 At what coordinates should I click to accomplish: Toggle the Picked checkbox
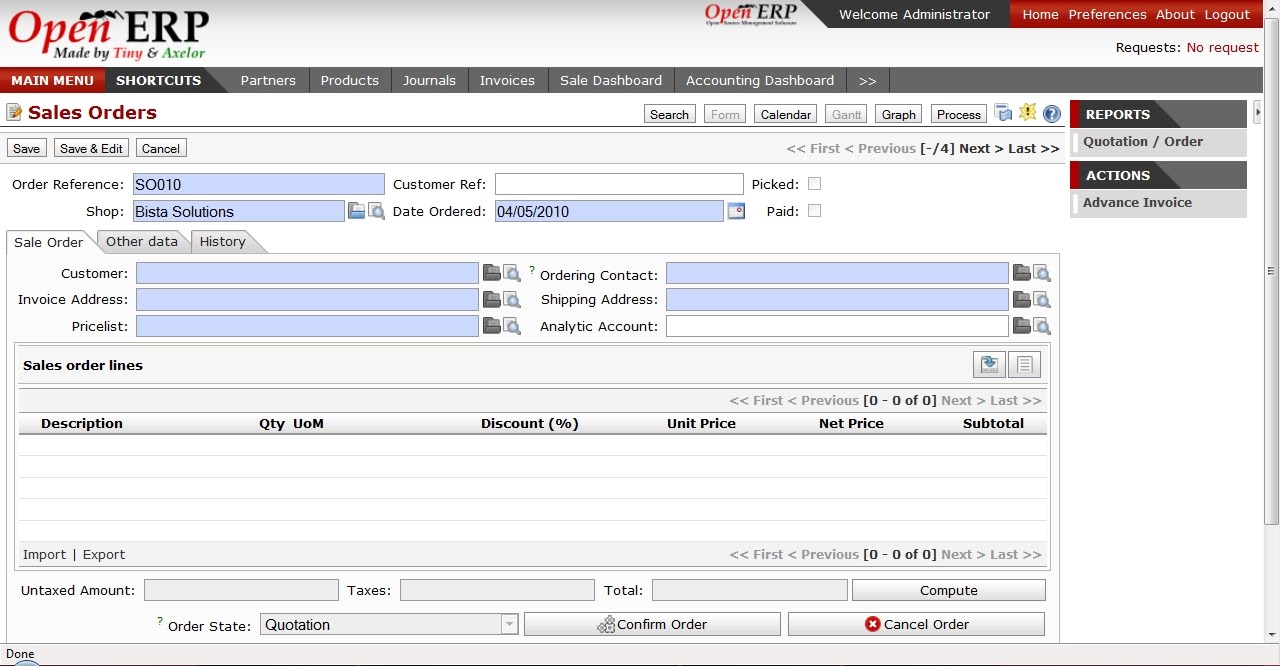tap(815, 183)
